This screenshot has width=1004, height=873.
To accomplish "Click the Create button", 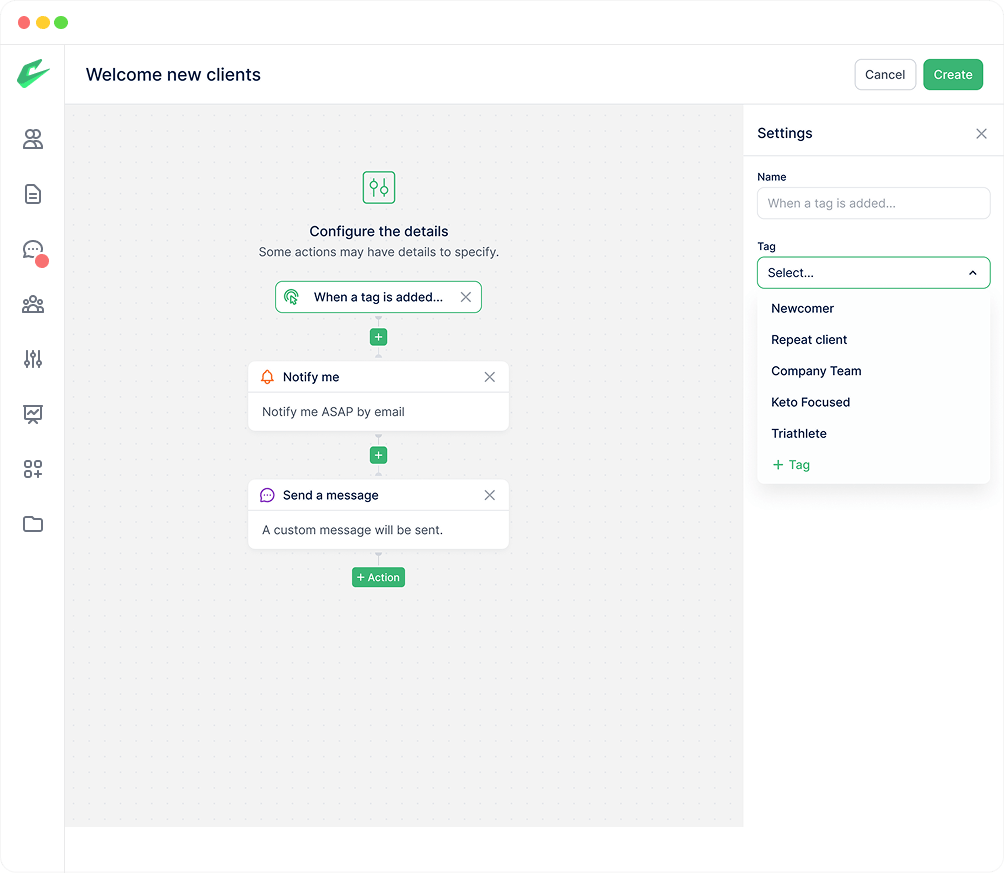I will (952, 75).
